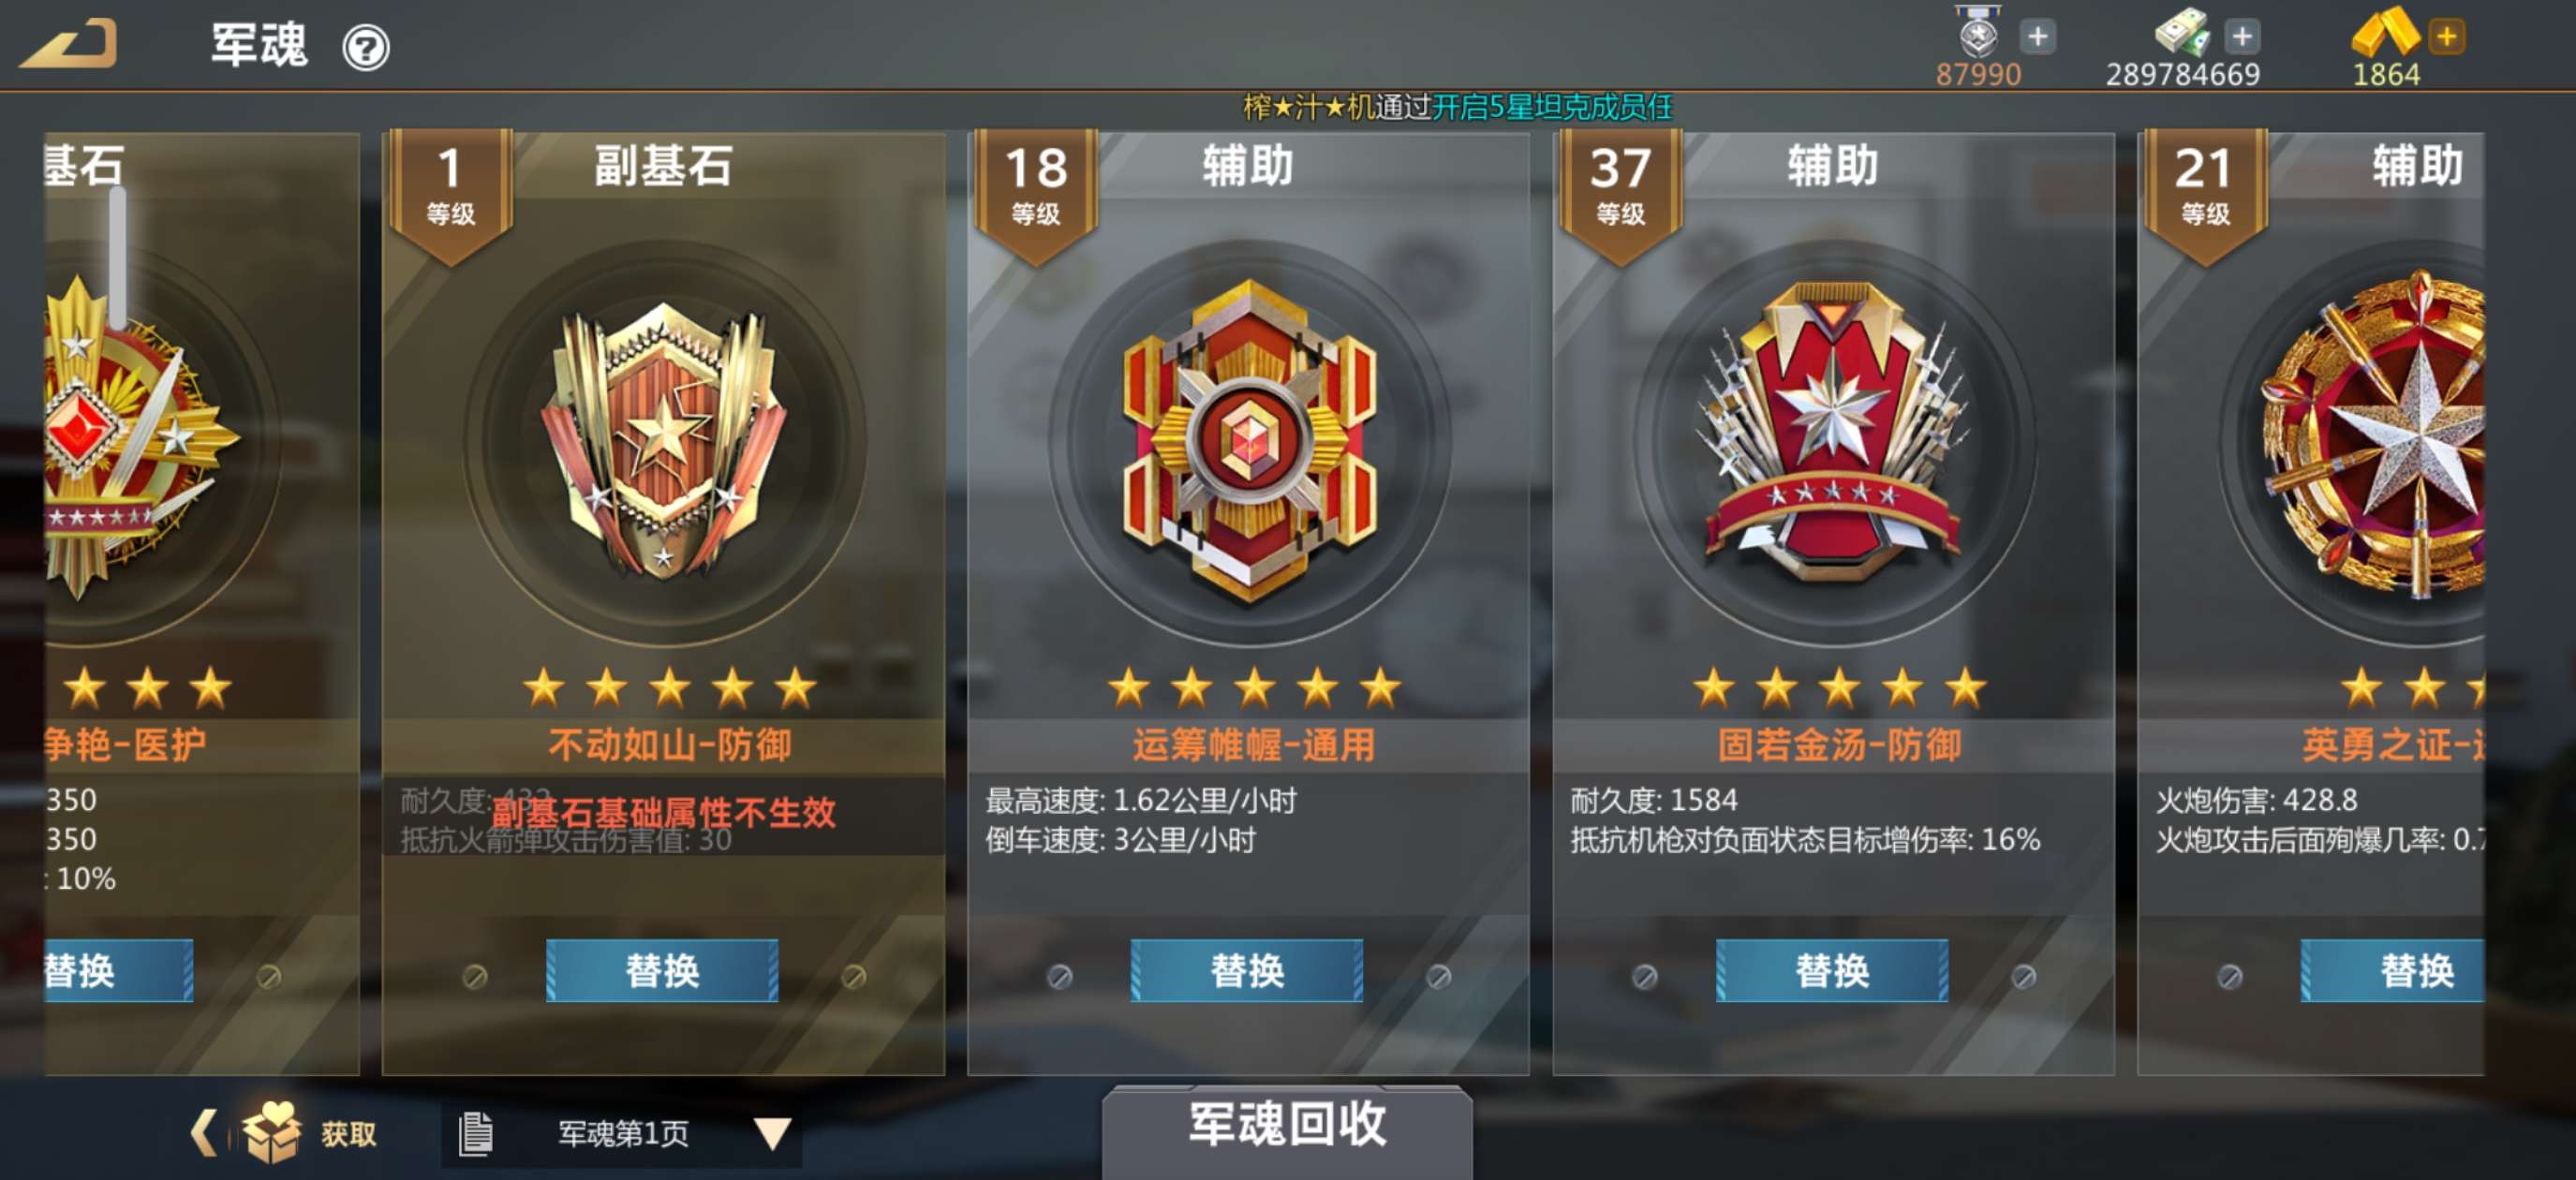Viewport: 2576px width, 1180px height.
Task: Select the 固若金汤-防御 red star emblem
Action: point(1833,432)
